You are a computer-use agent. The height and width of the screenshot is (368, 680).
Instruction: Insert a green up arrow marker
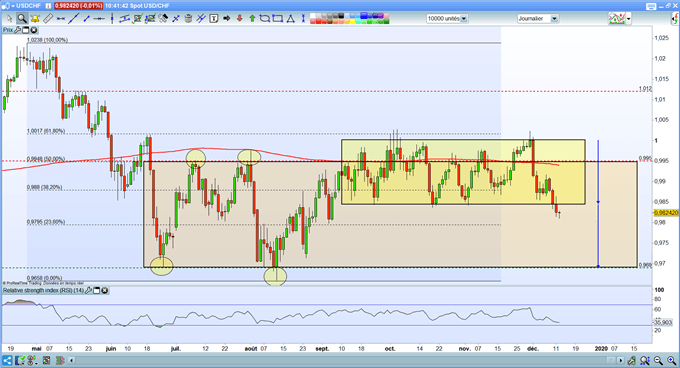tap(252, 19)
